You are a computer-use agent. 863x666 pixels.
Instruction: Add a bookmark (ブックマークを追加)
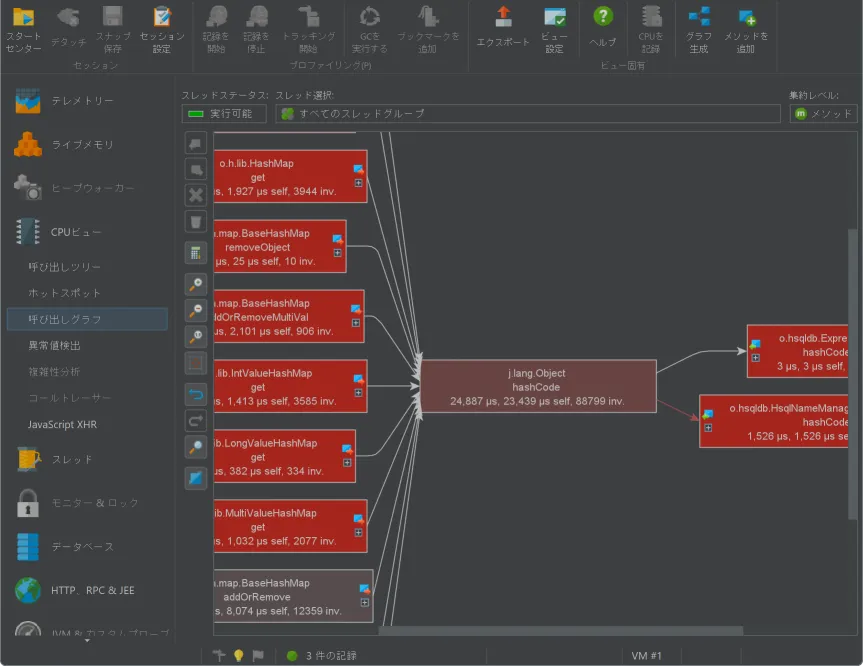click(x=428, y=30)
